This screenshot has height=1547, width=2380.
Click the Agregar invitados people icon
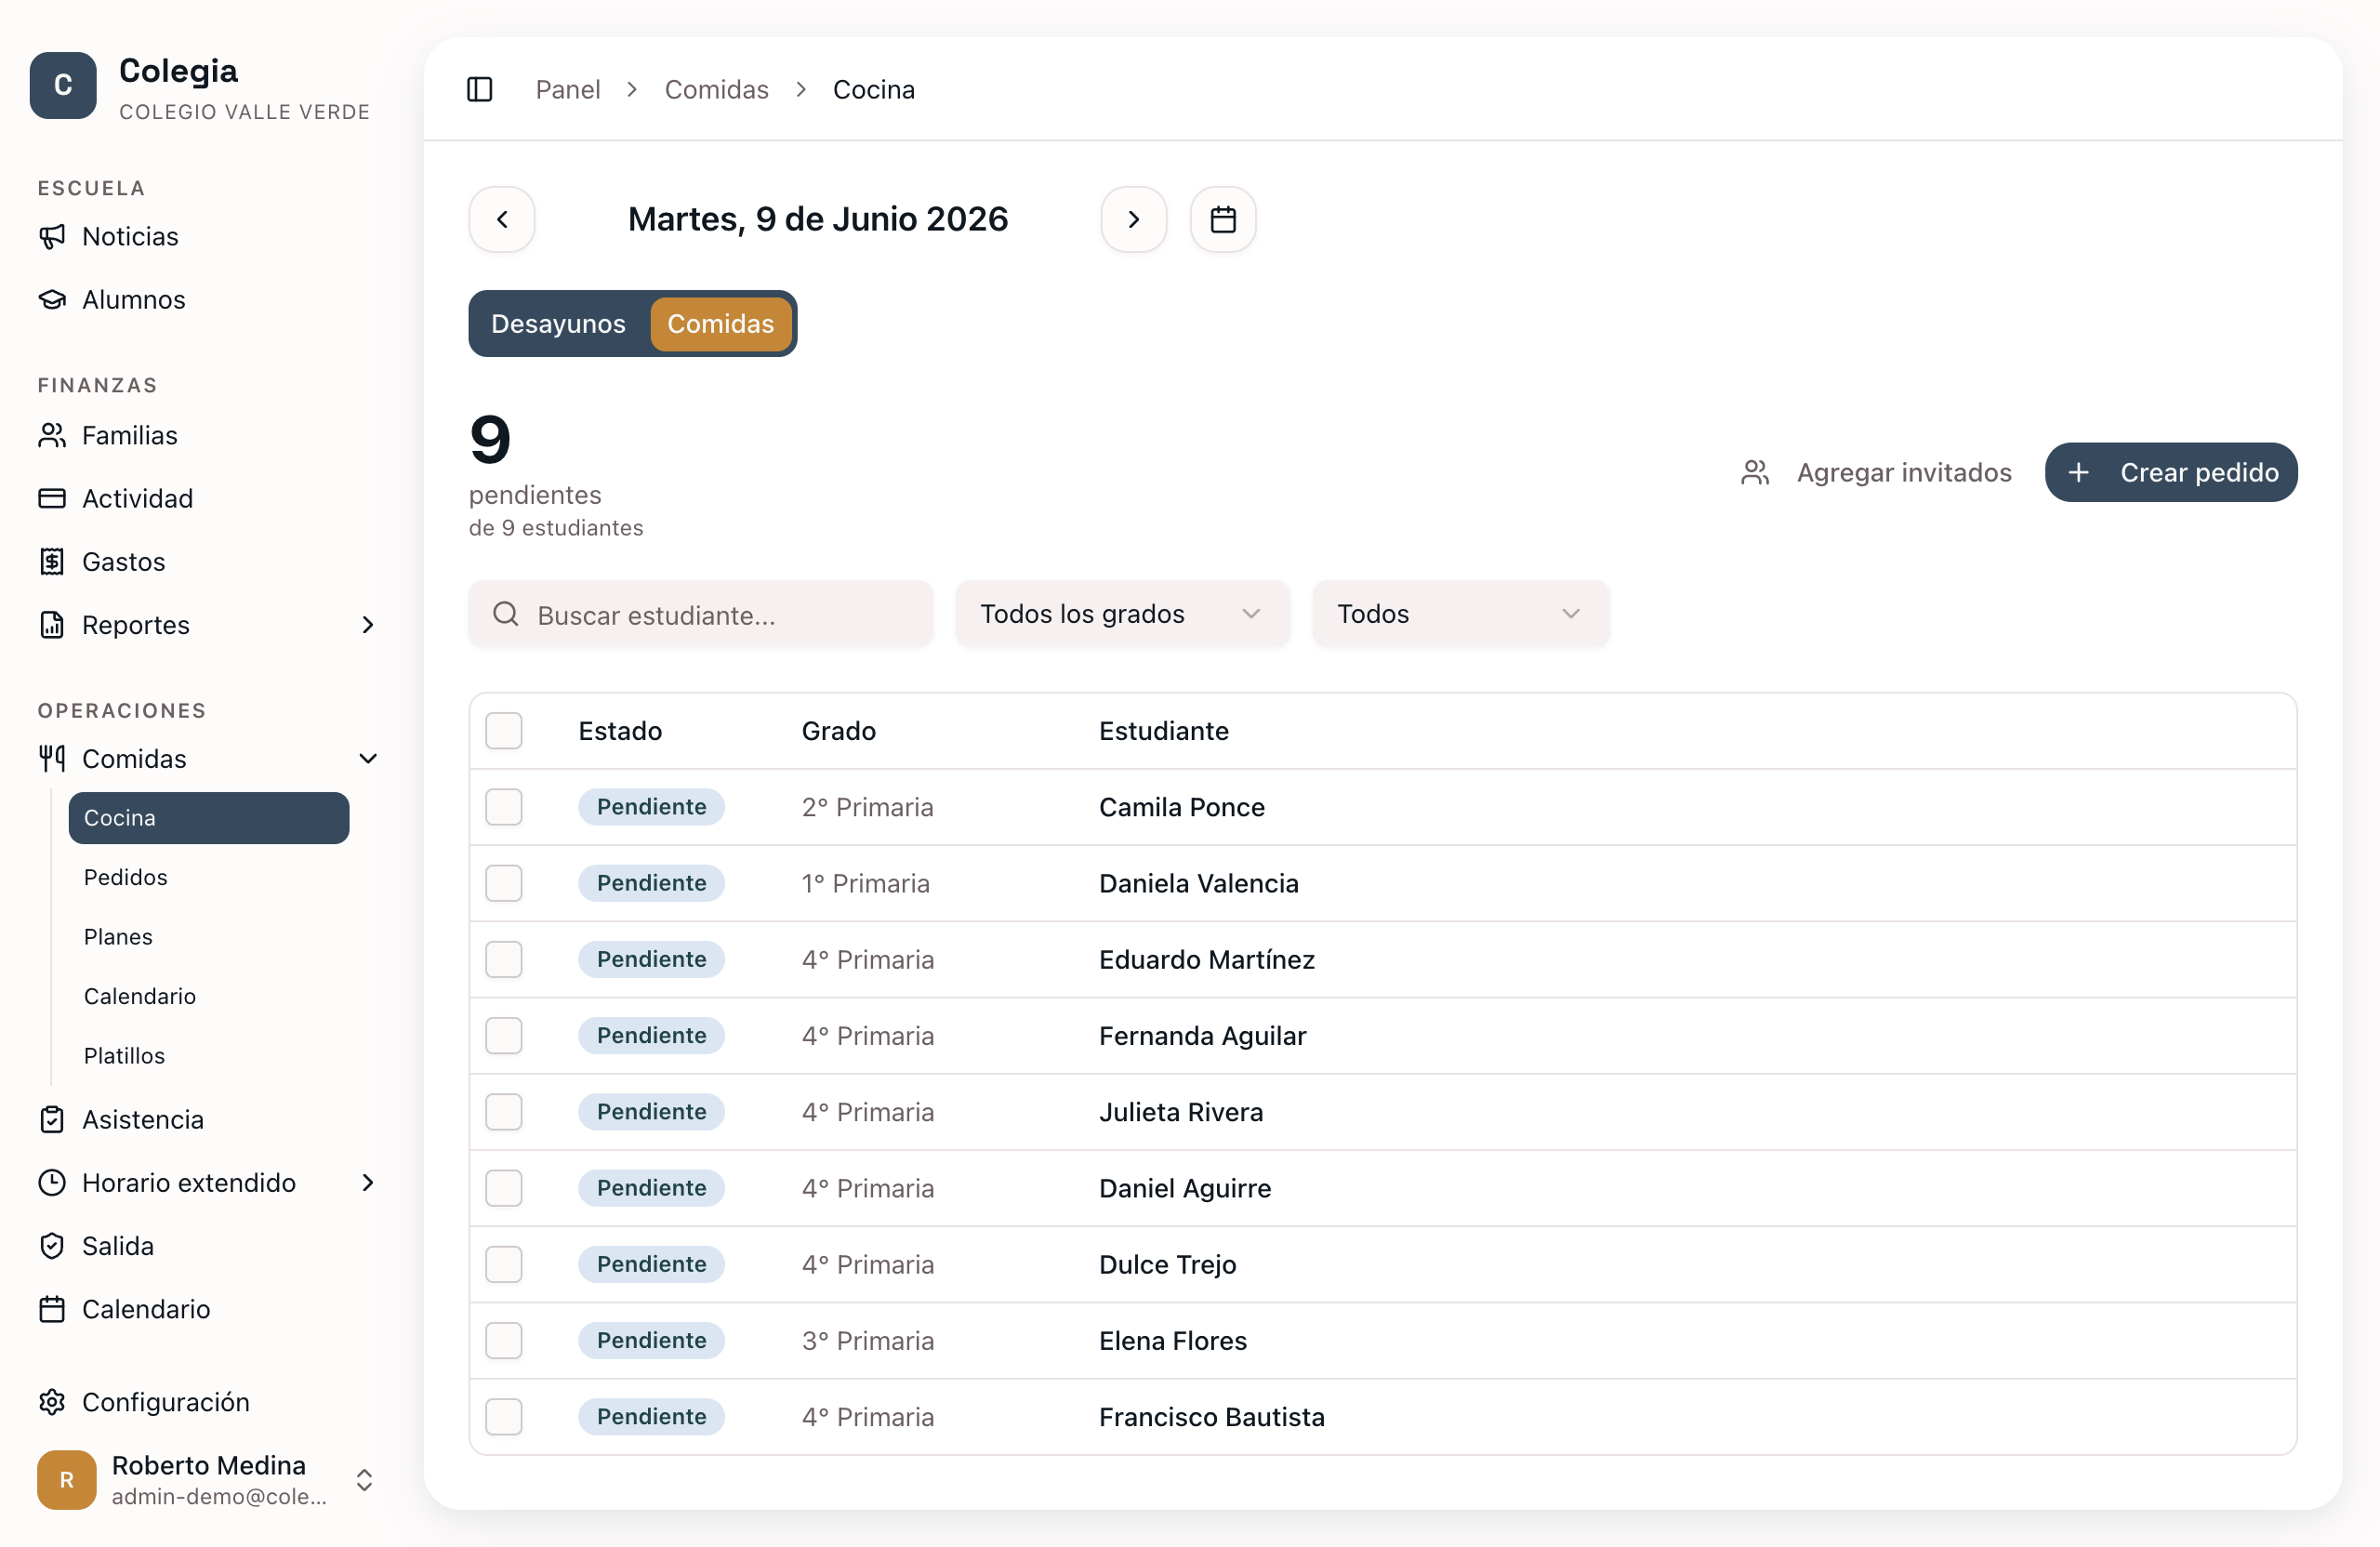1755,472
